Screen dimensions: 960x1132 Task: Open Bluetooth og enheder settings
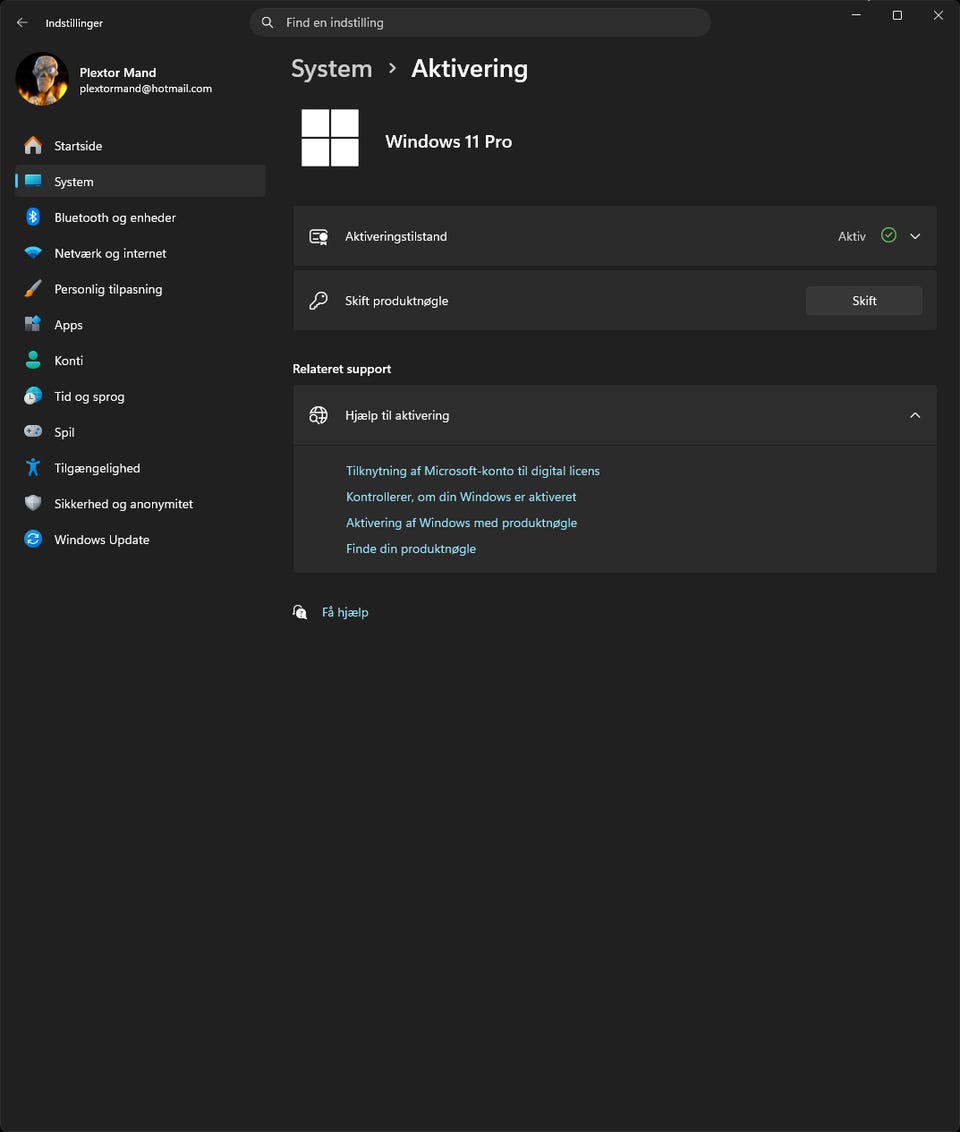click(x=140, y=217)
